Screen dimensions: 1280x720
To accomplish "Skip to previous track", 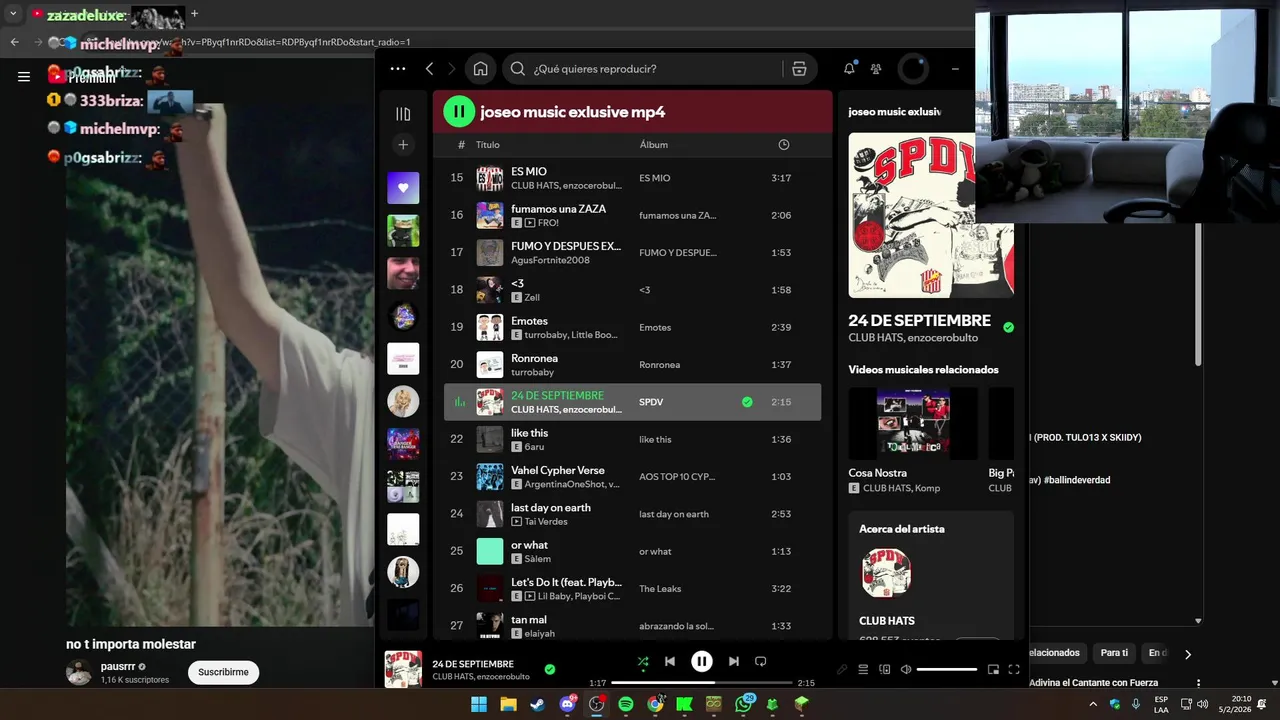I will coord(670,661).
